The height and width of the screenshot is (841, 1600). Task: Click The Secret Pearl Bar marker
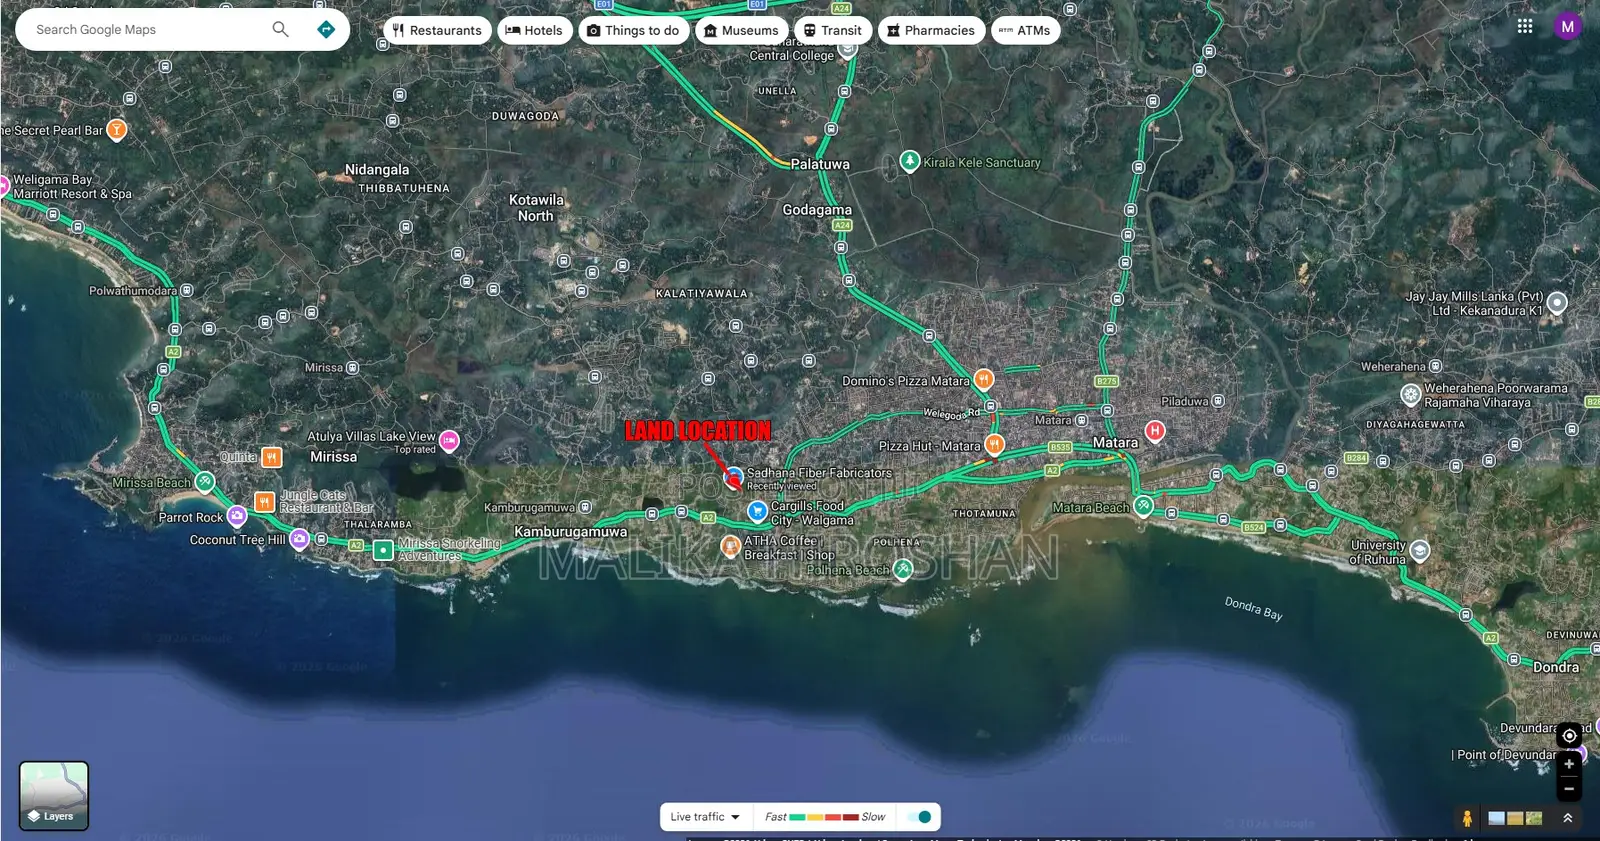(x=117, y=130)
